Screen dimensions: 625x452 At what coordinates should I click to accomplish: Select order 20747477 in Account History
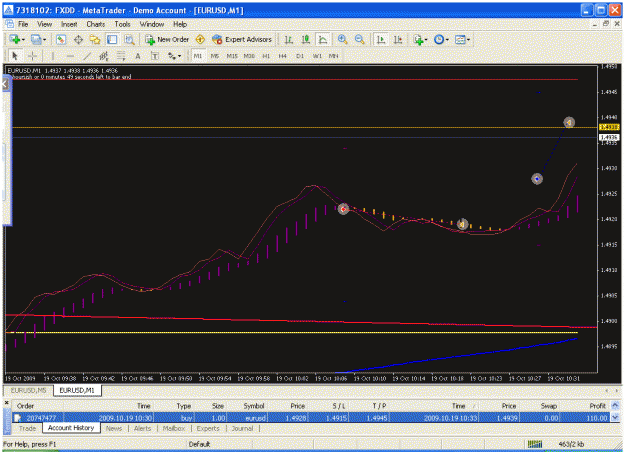(x=311, y=418)
